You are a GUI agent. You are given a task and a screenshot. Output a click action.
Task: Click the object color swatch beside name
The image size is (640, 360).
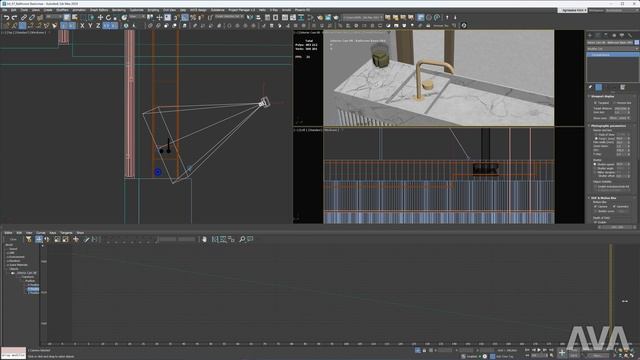pyautogui.click(x=637, y=42)
